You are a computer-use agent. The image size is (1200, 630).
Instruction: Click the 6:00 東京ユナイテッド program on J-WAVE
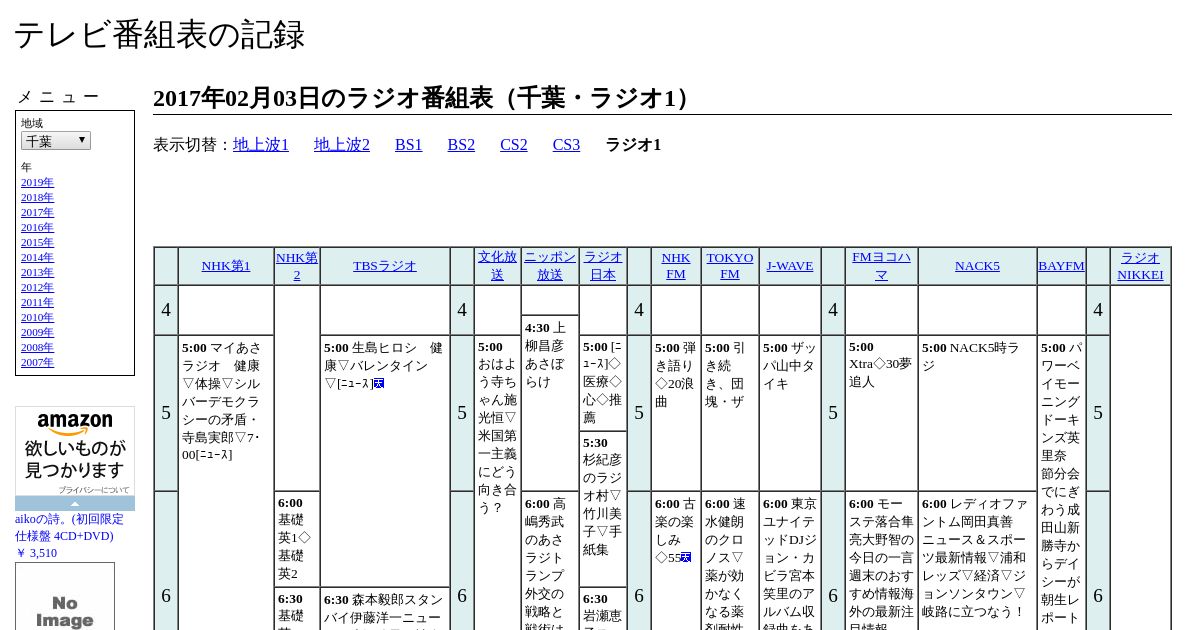pyautogui.click(x=790, y=560)
